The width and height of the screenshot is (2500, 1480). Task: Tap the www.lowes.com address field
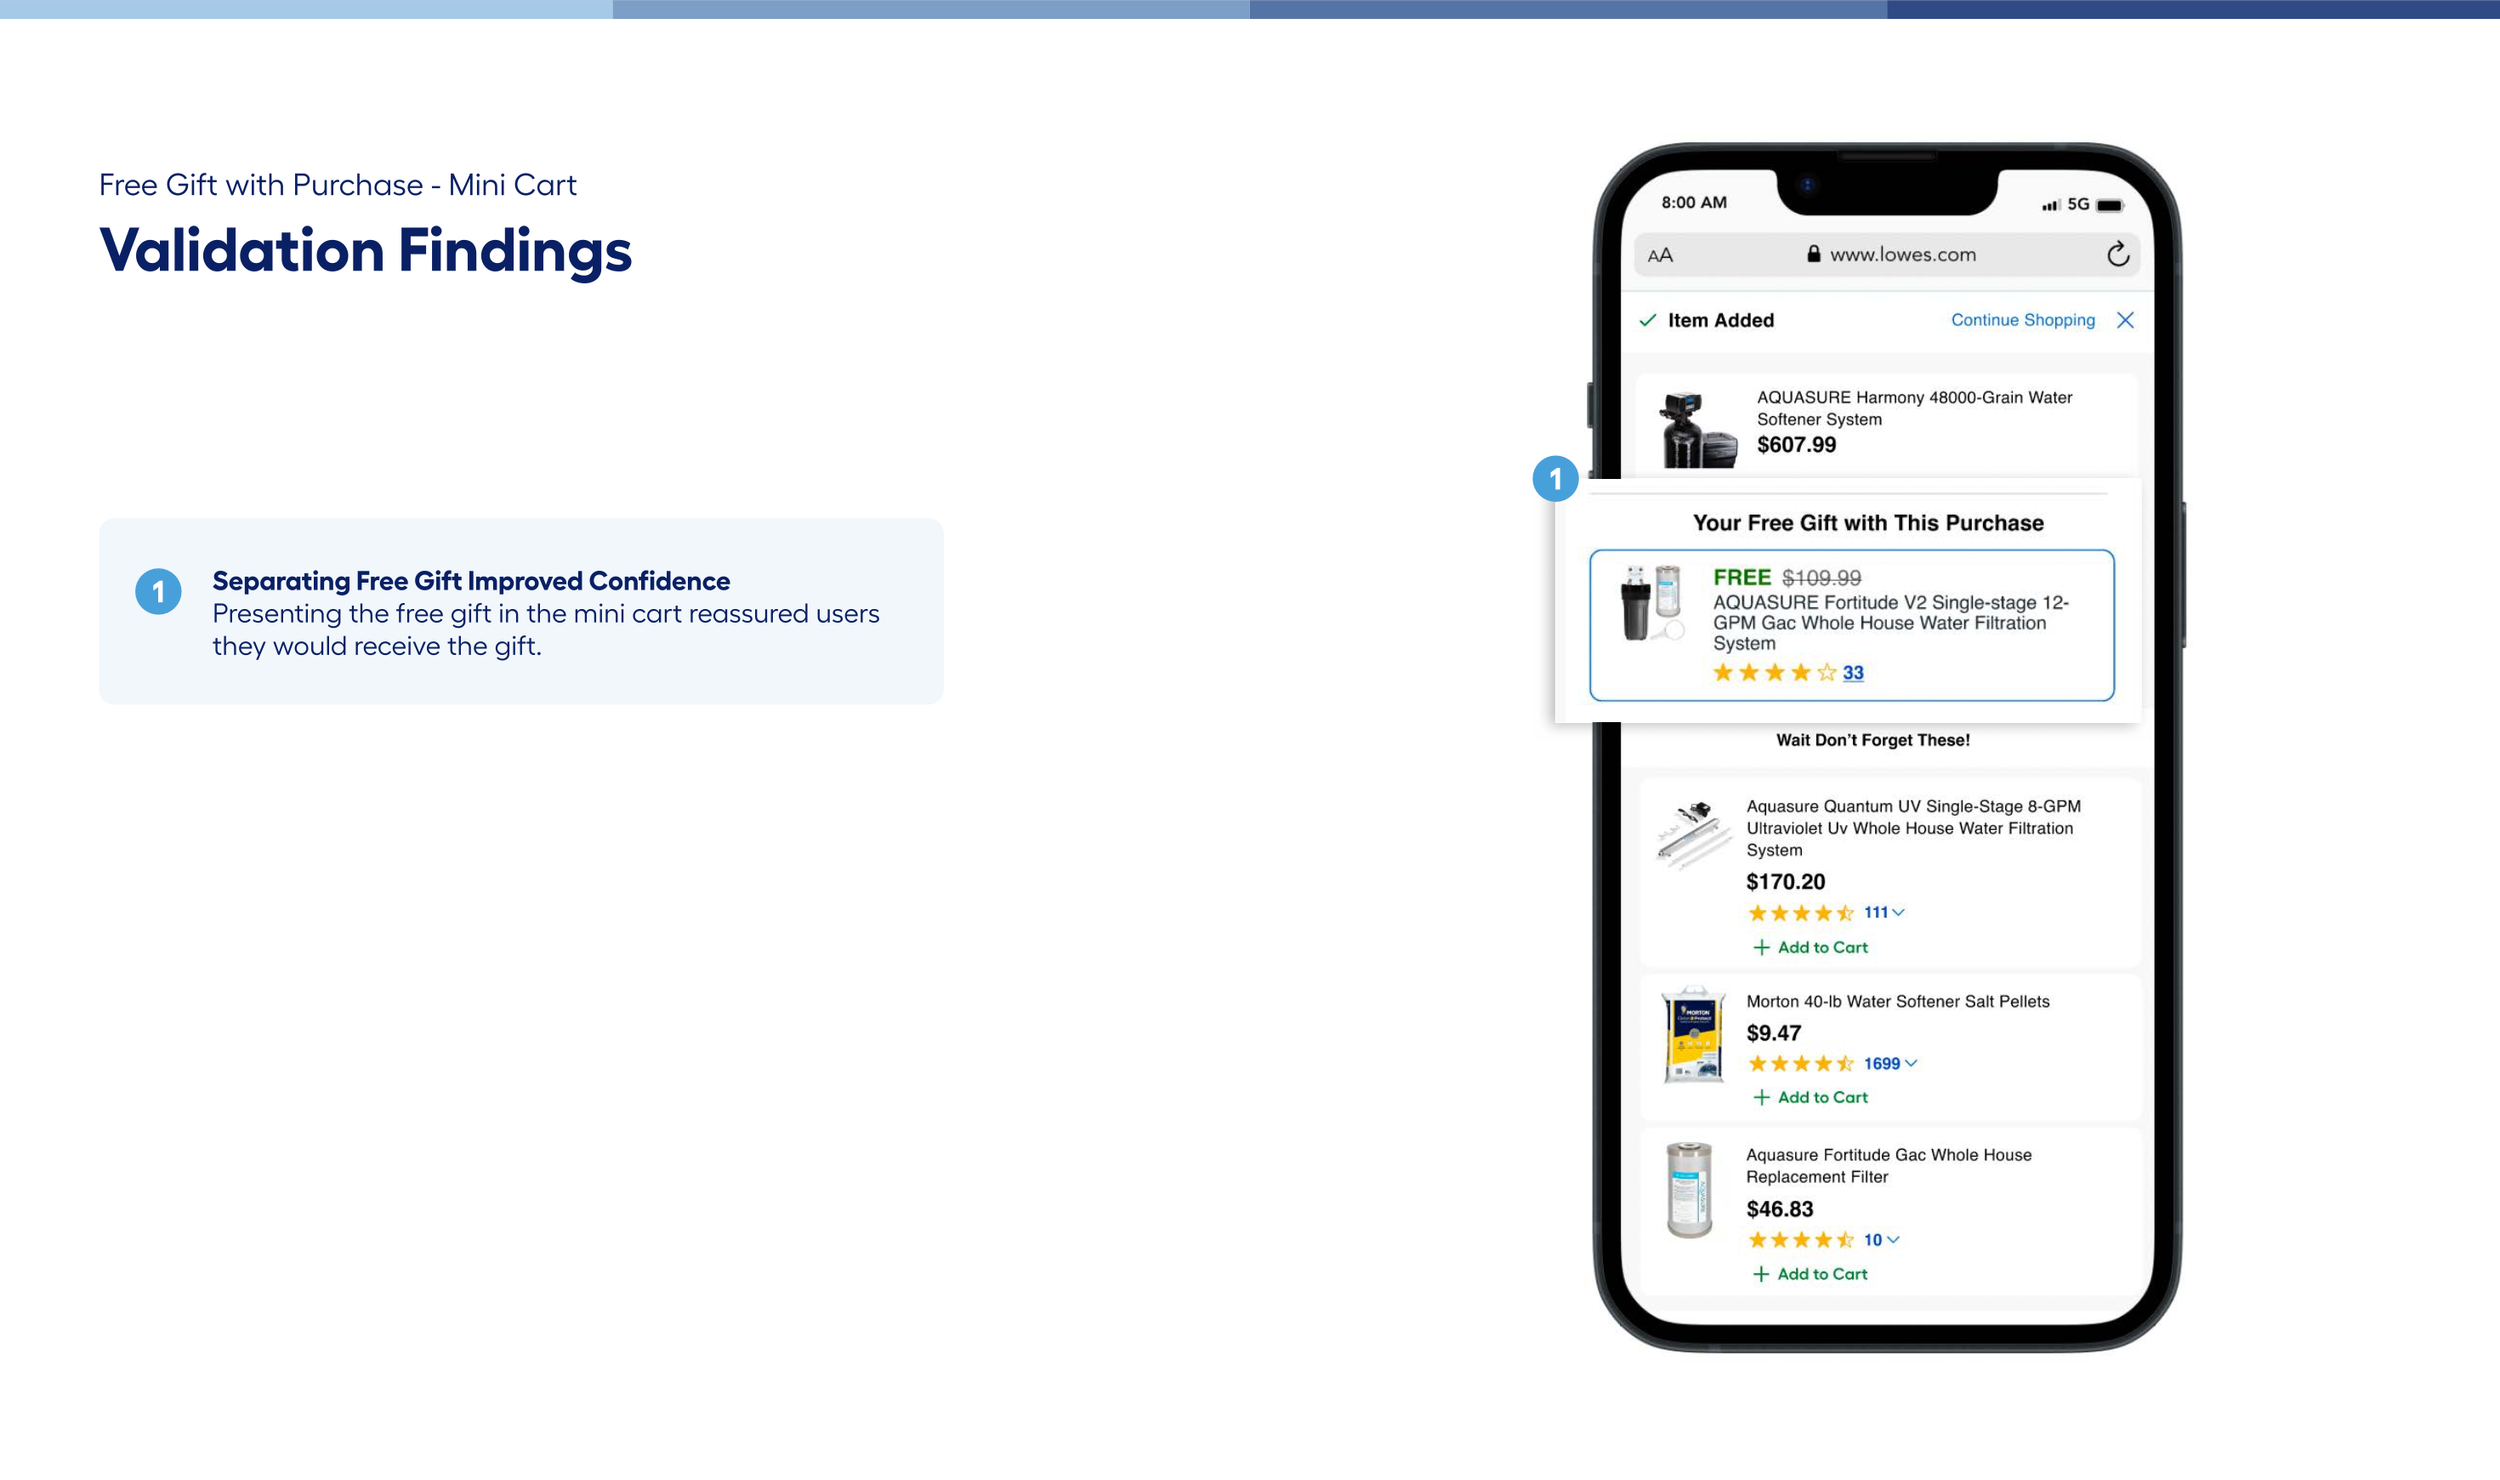pos(1887,255)
